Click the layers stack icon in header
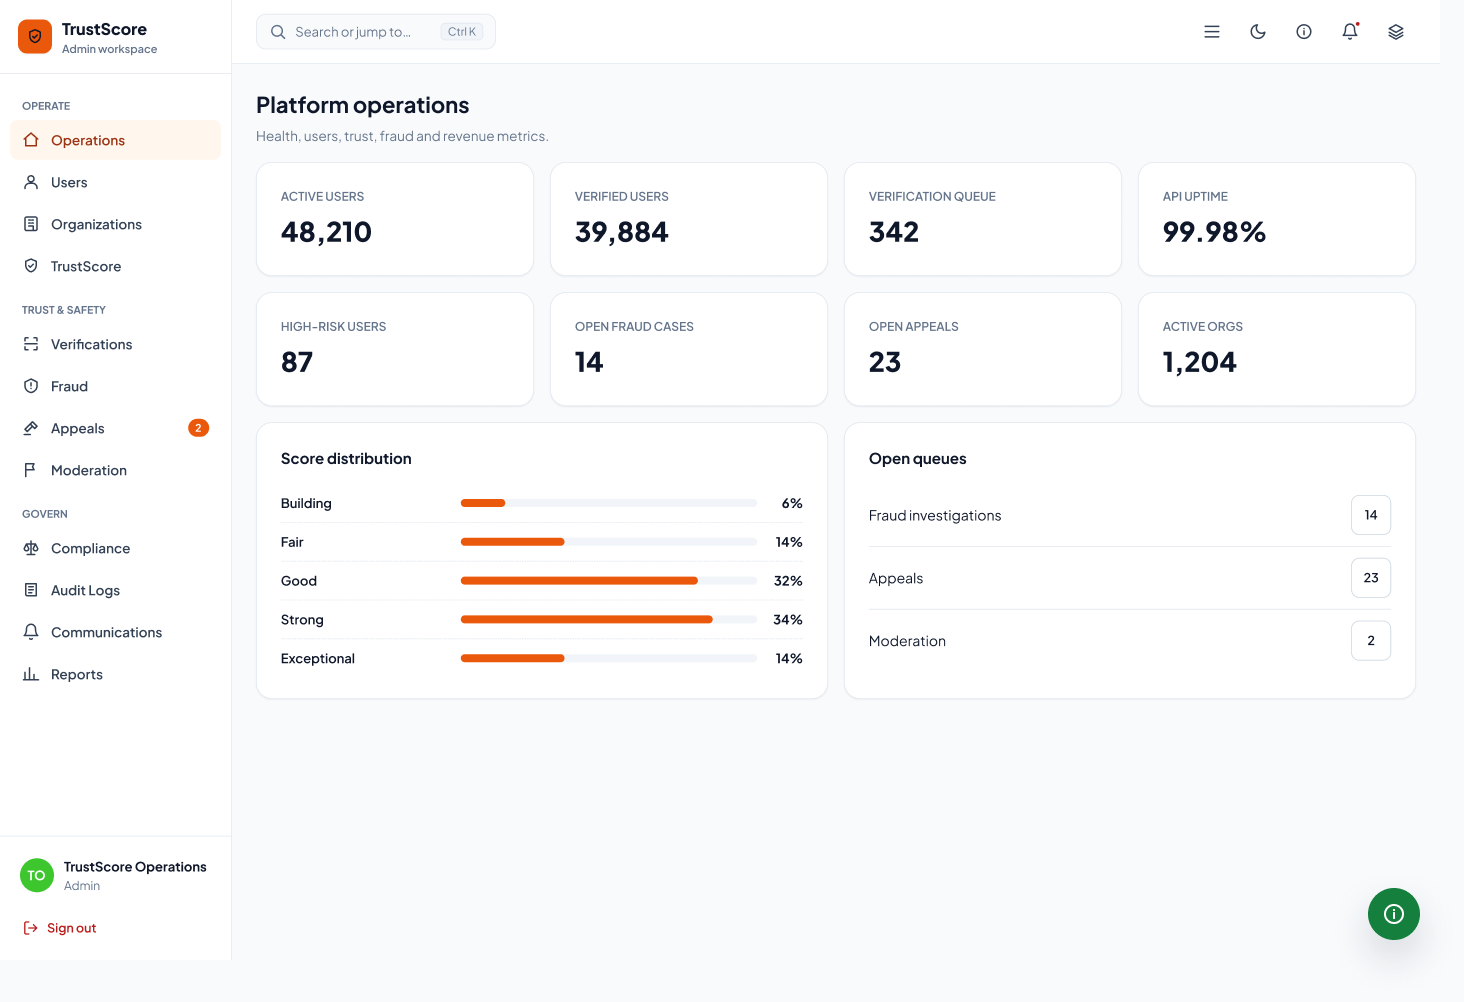Image resolution: width=1464 pixels, height=1002 pixels. [x=1396, y=32]
